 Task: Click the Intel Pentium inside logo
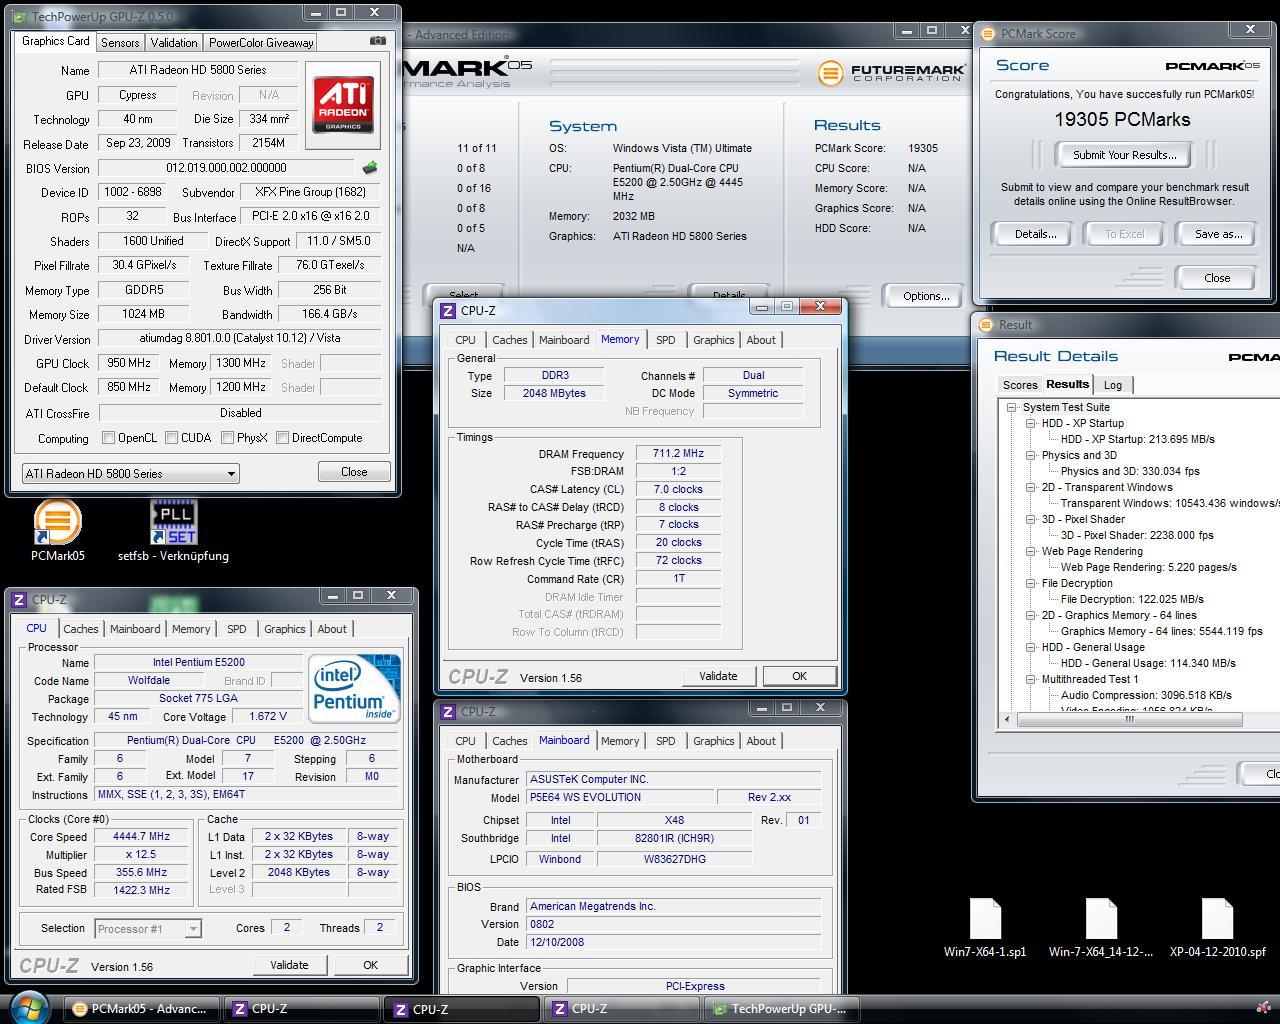tap(354, 688)
